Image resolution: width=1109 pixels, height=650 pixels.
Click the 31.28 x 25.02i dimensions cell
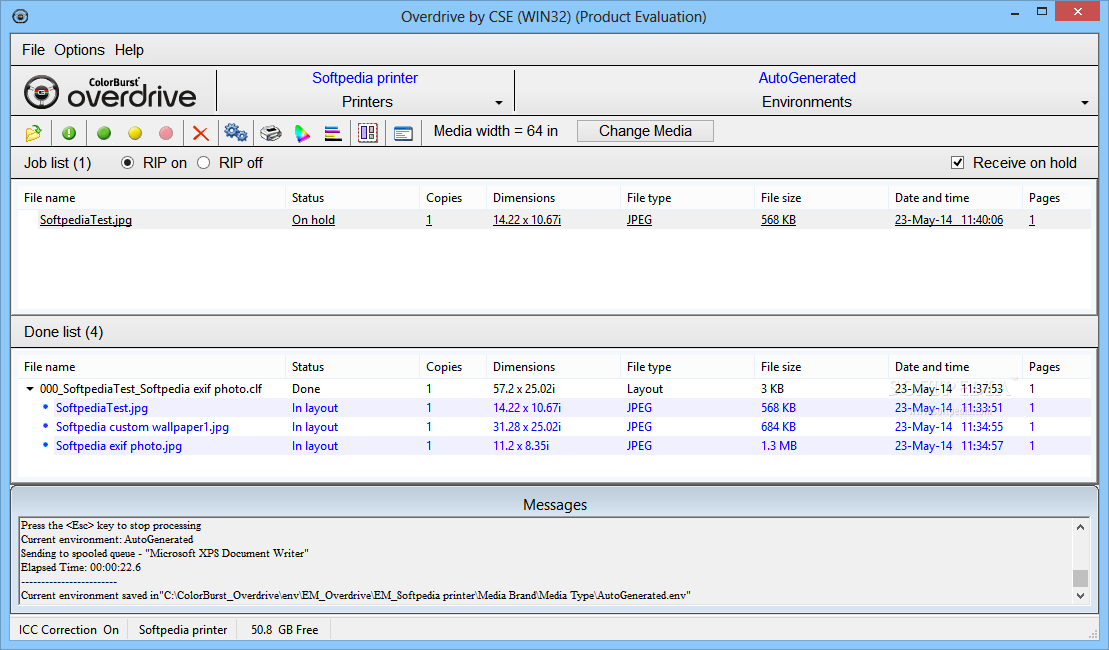pyautogui.click(x=527, y=426)
